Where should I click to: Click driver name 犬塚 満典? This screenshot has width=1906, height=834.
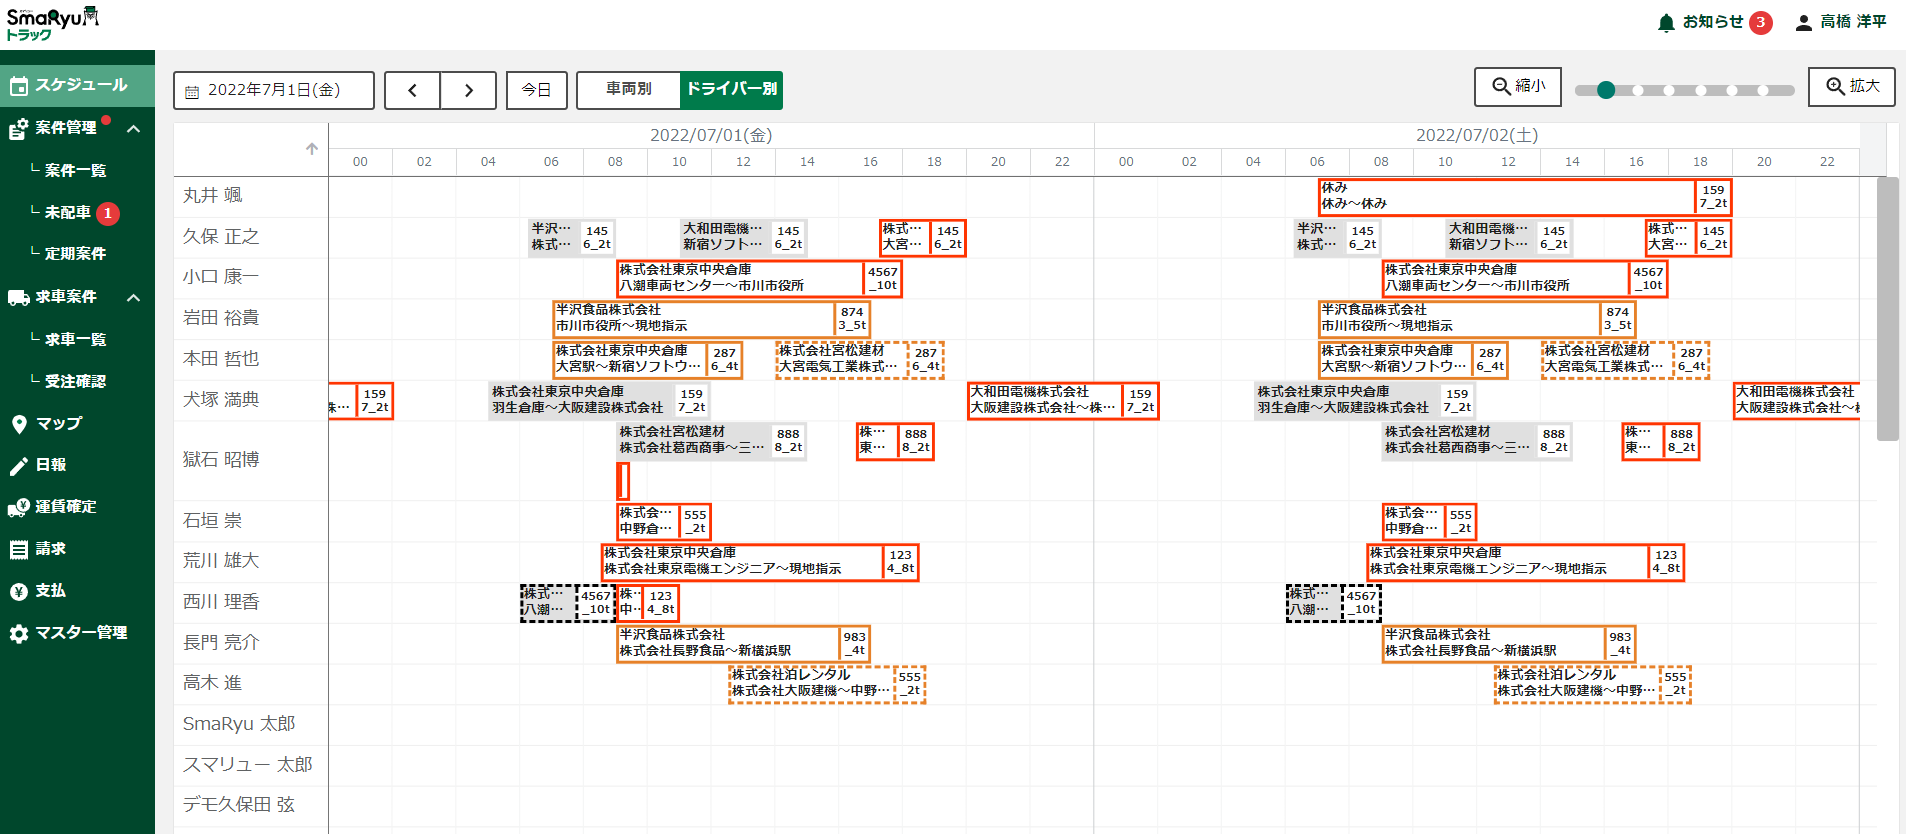(x=221, y=400)
